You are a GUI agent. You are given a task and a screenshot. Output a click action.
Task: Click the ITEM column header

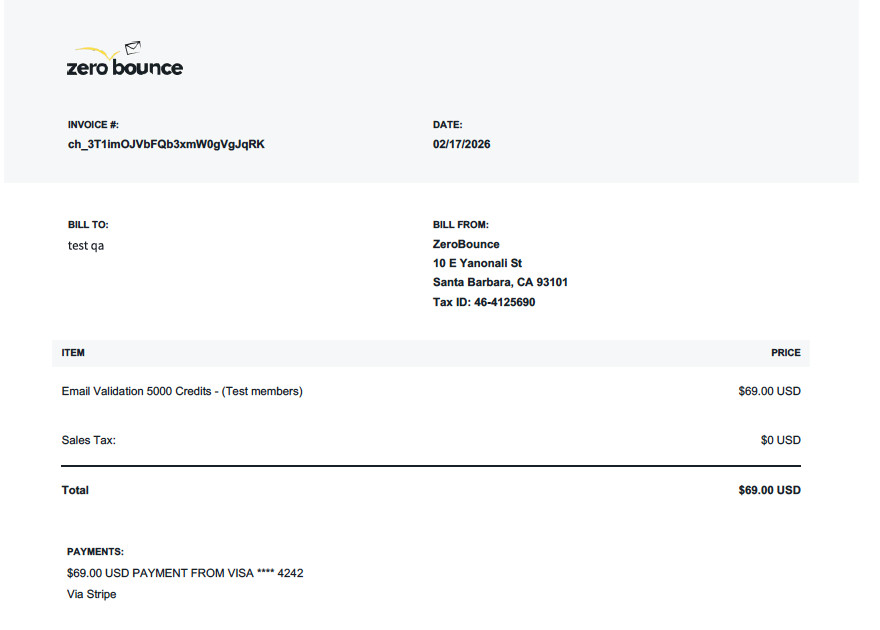pos(71,352)
